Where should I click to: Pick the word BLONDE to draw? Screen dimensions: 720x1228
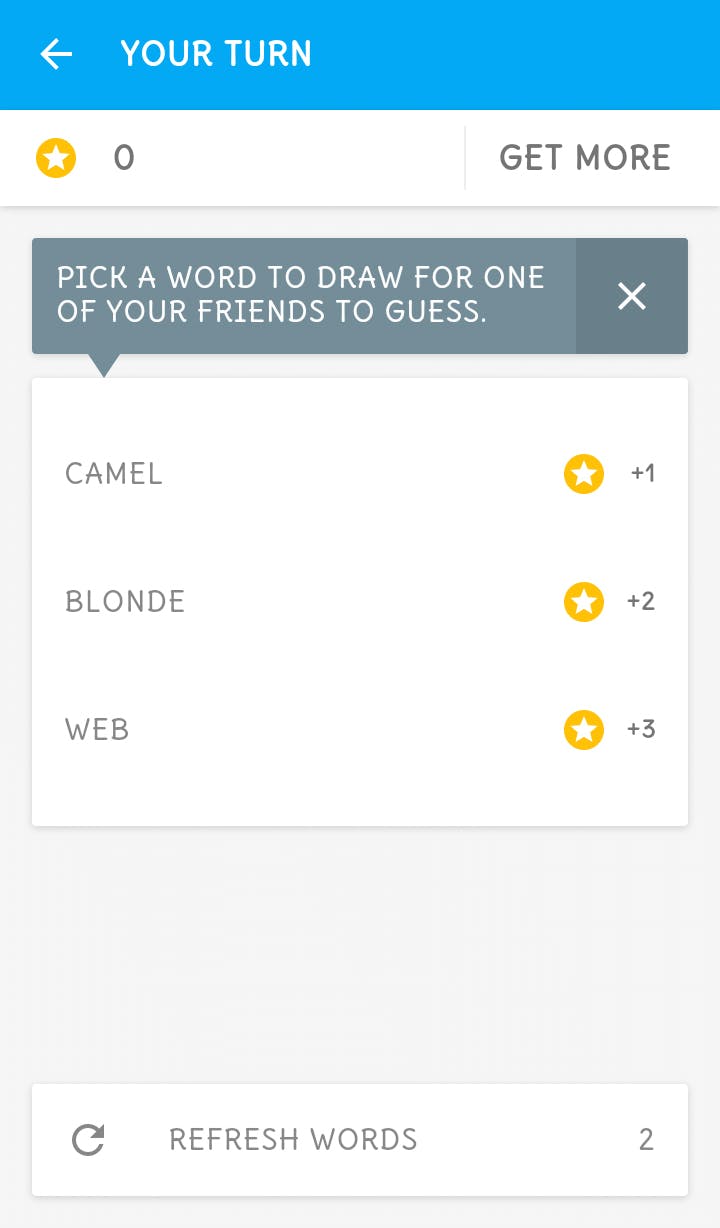click(x=125, y=602)
